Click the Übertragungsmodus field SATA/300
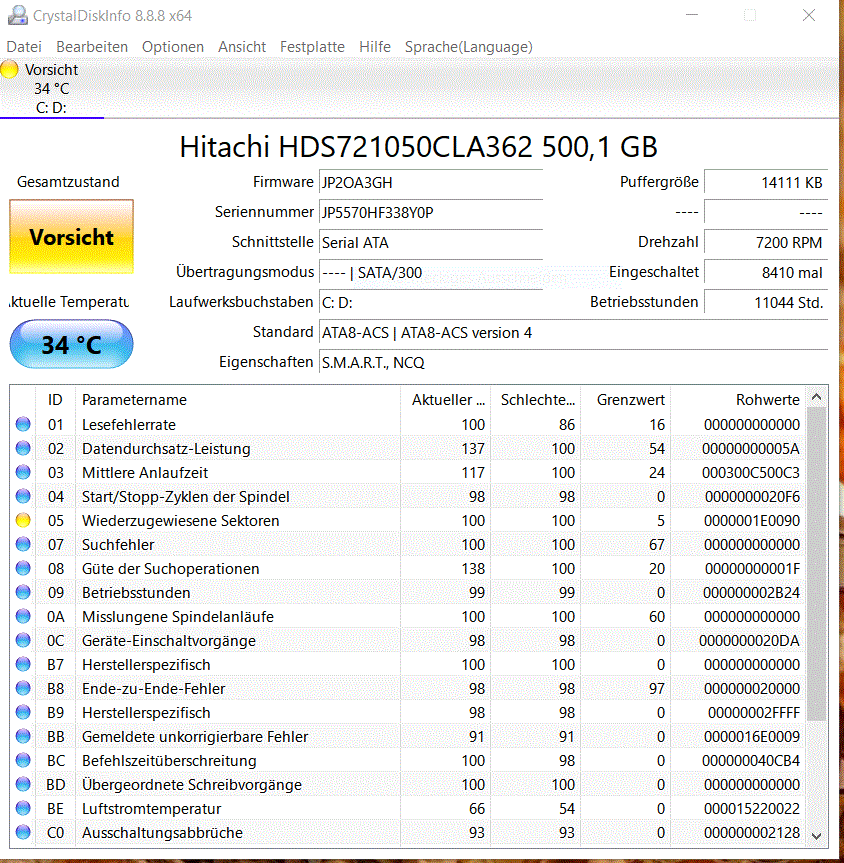 point(431,272)
